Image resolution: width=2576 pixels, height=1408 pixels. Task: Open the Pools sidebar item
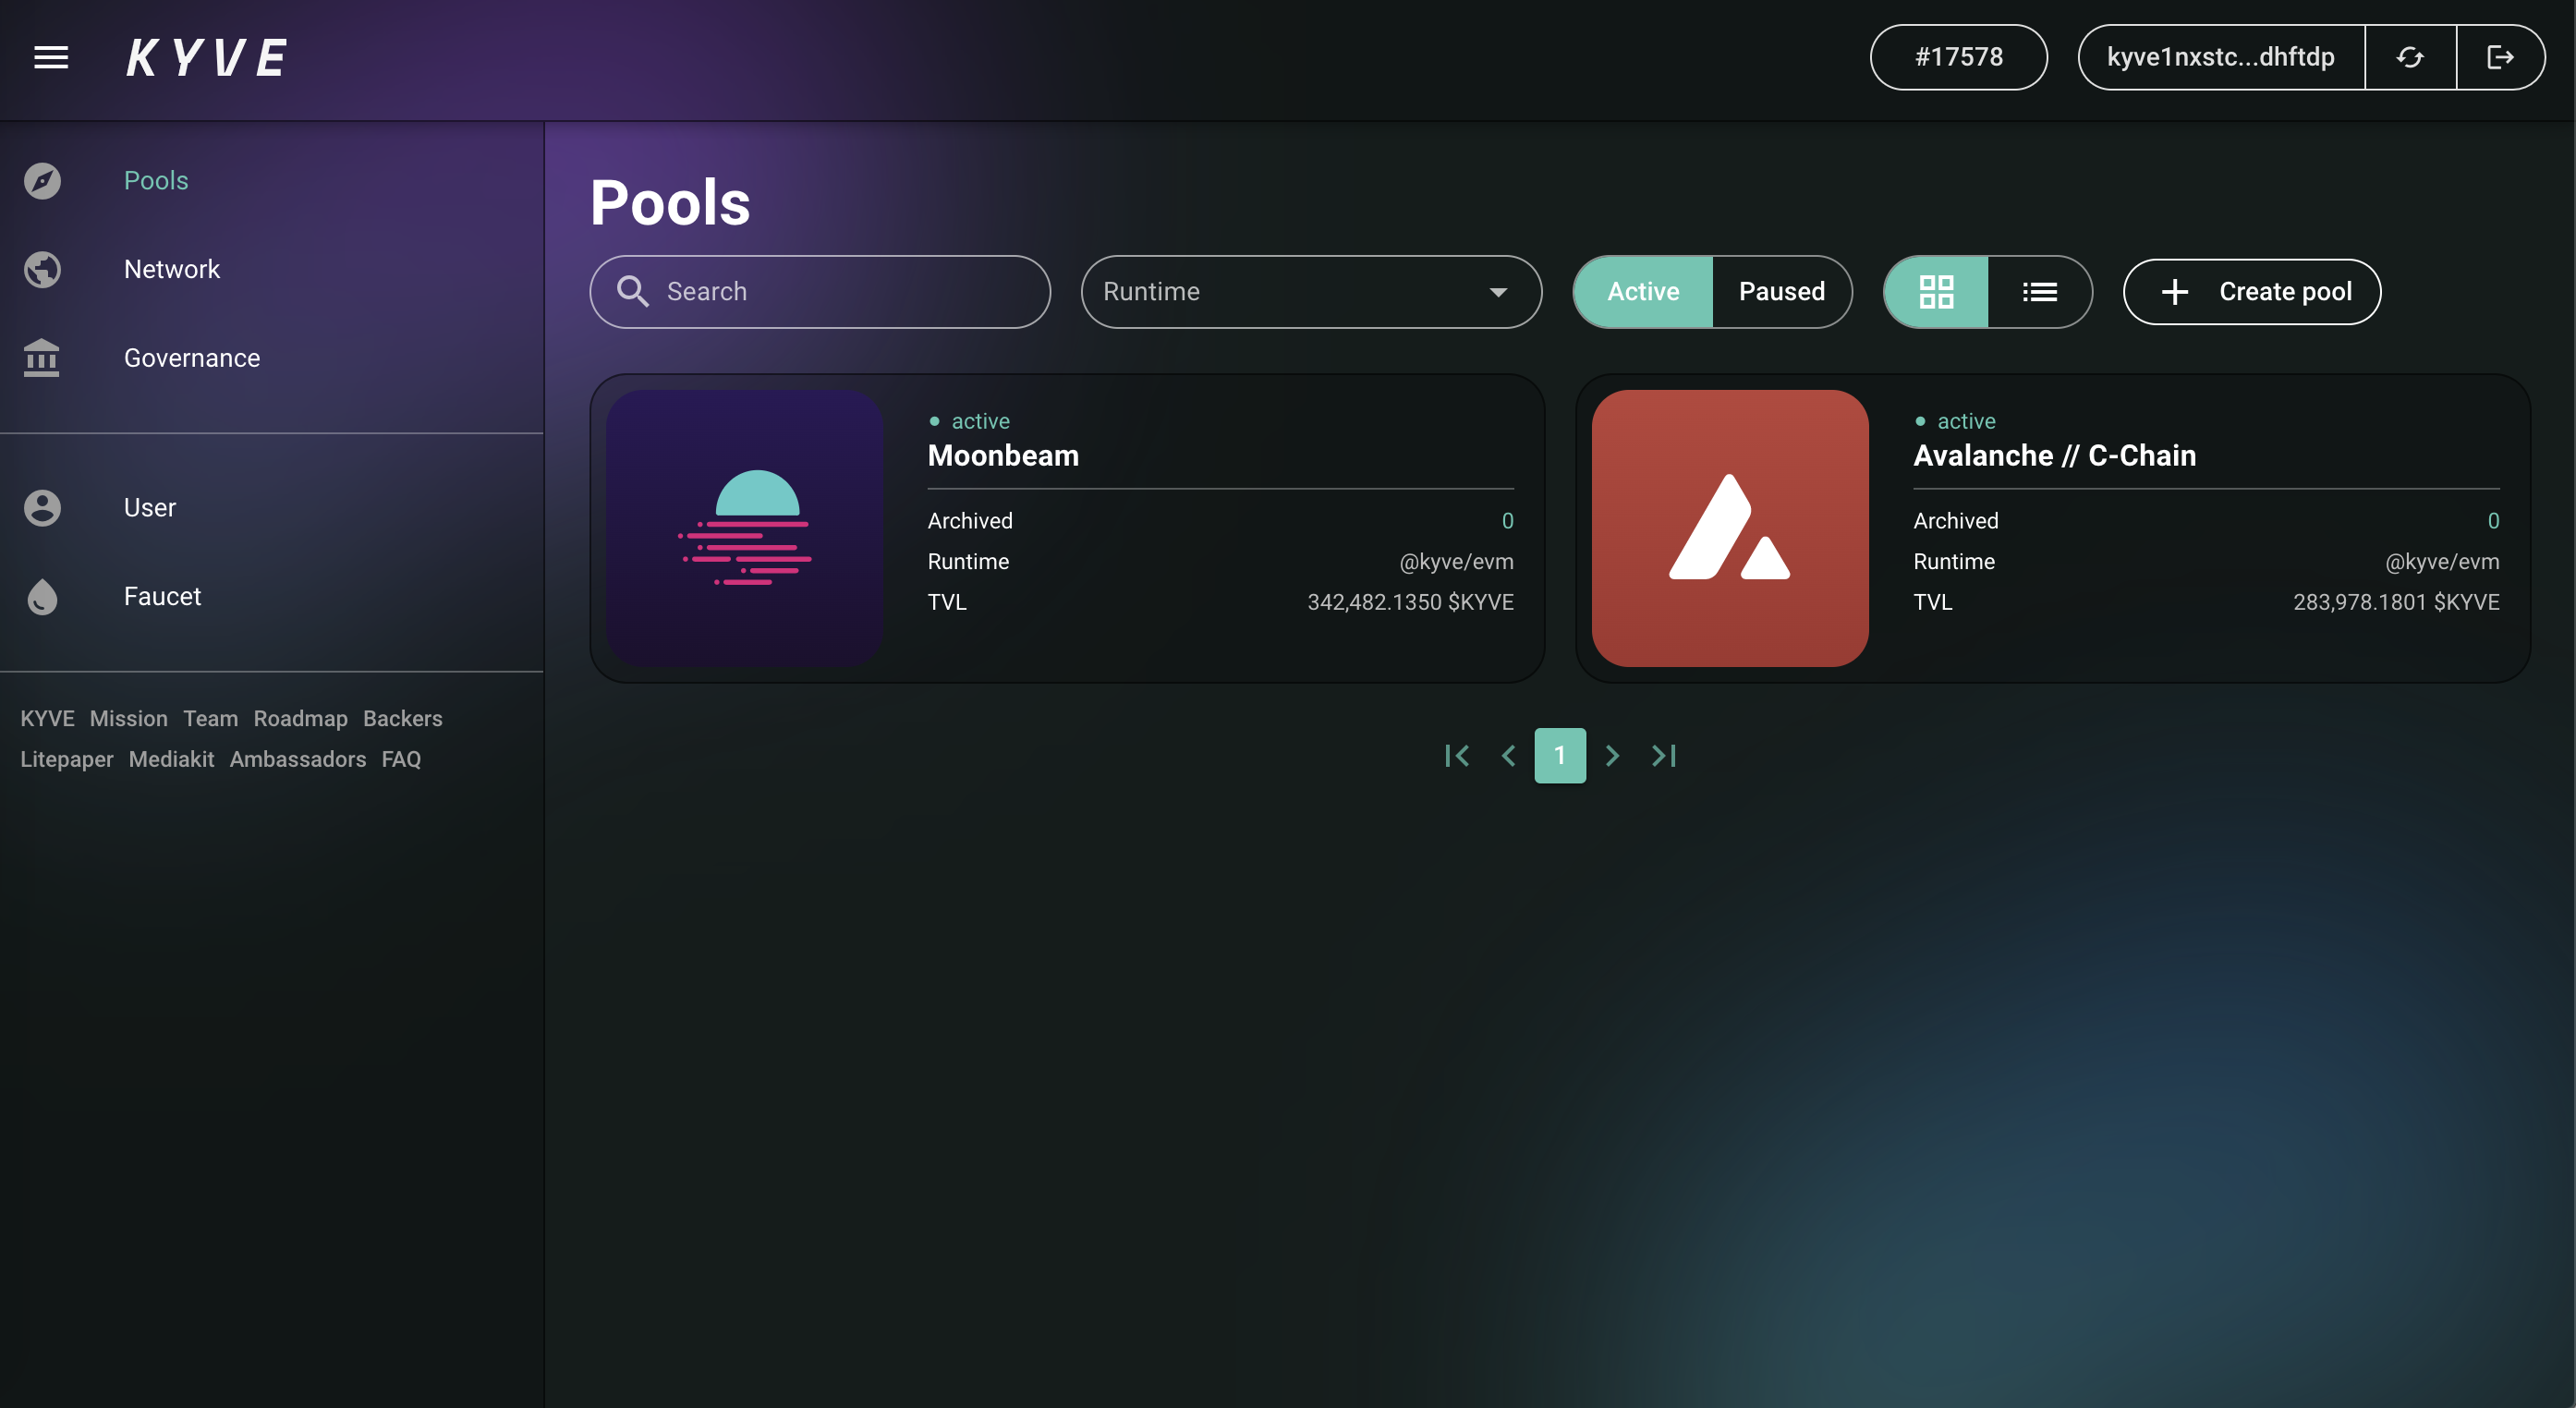pos(156,180)
